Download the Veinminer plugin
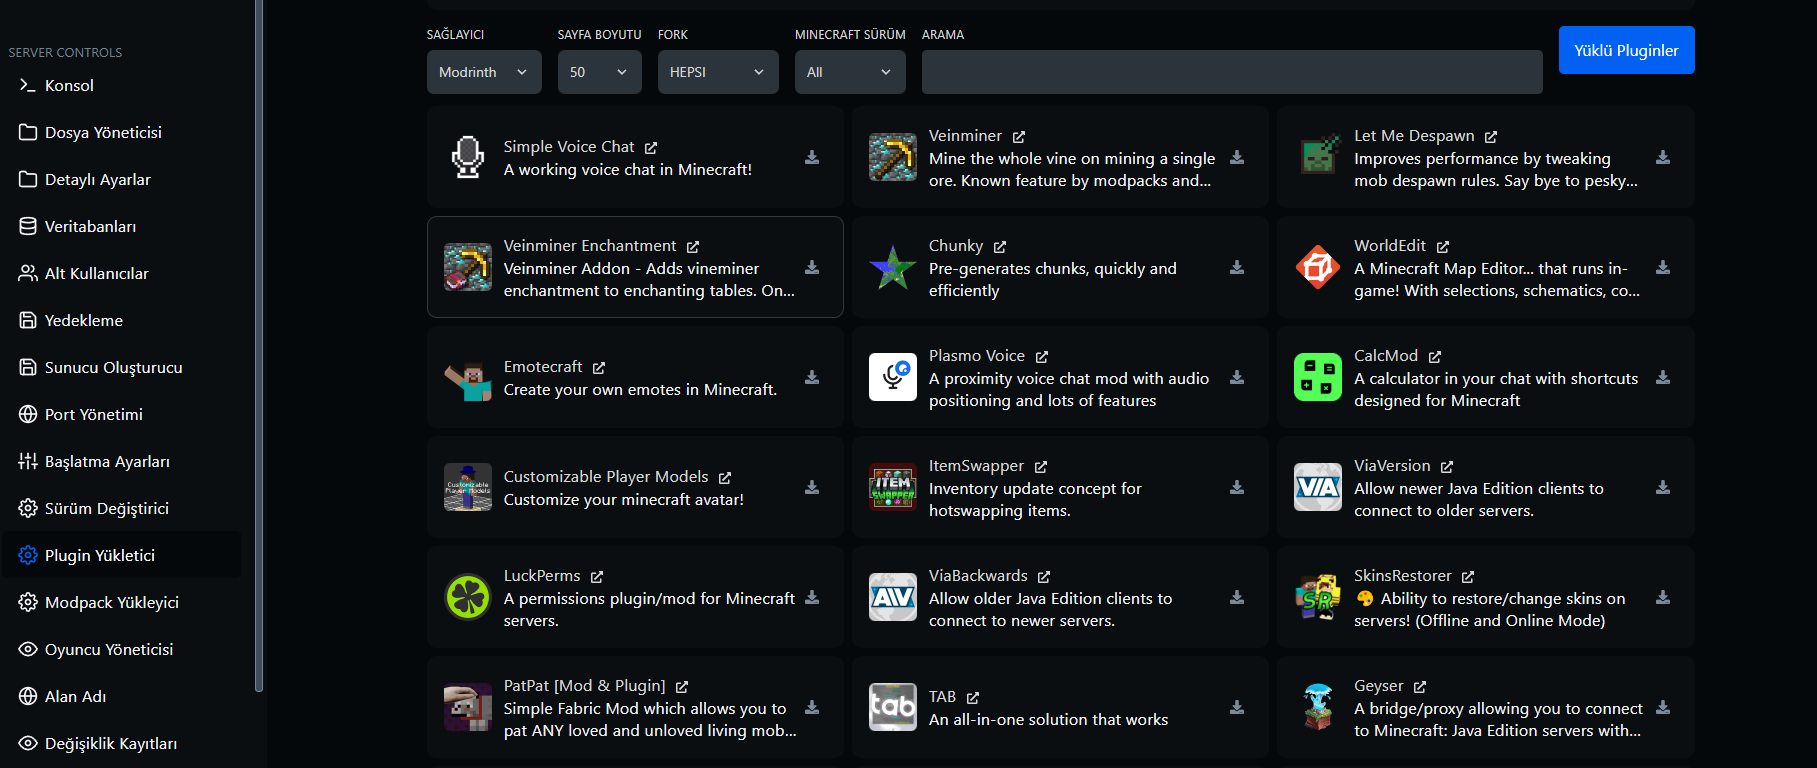Image resolution: width=1817 pixels, height=768 pixels. 1237,157
